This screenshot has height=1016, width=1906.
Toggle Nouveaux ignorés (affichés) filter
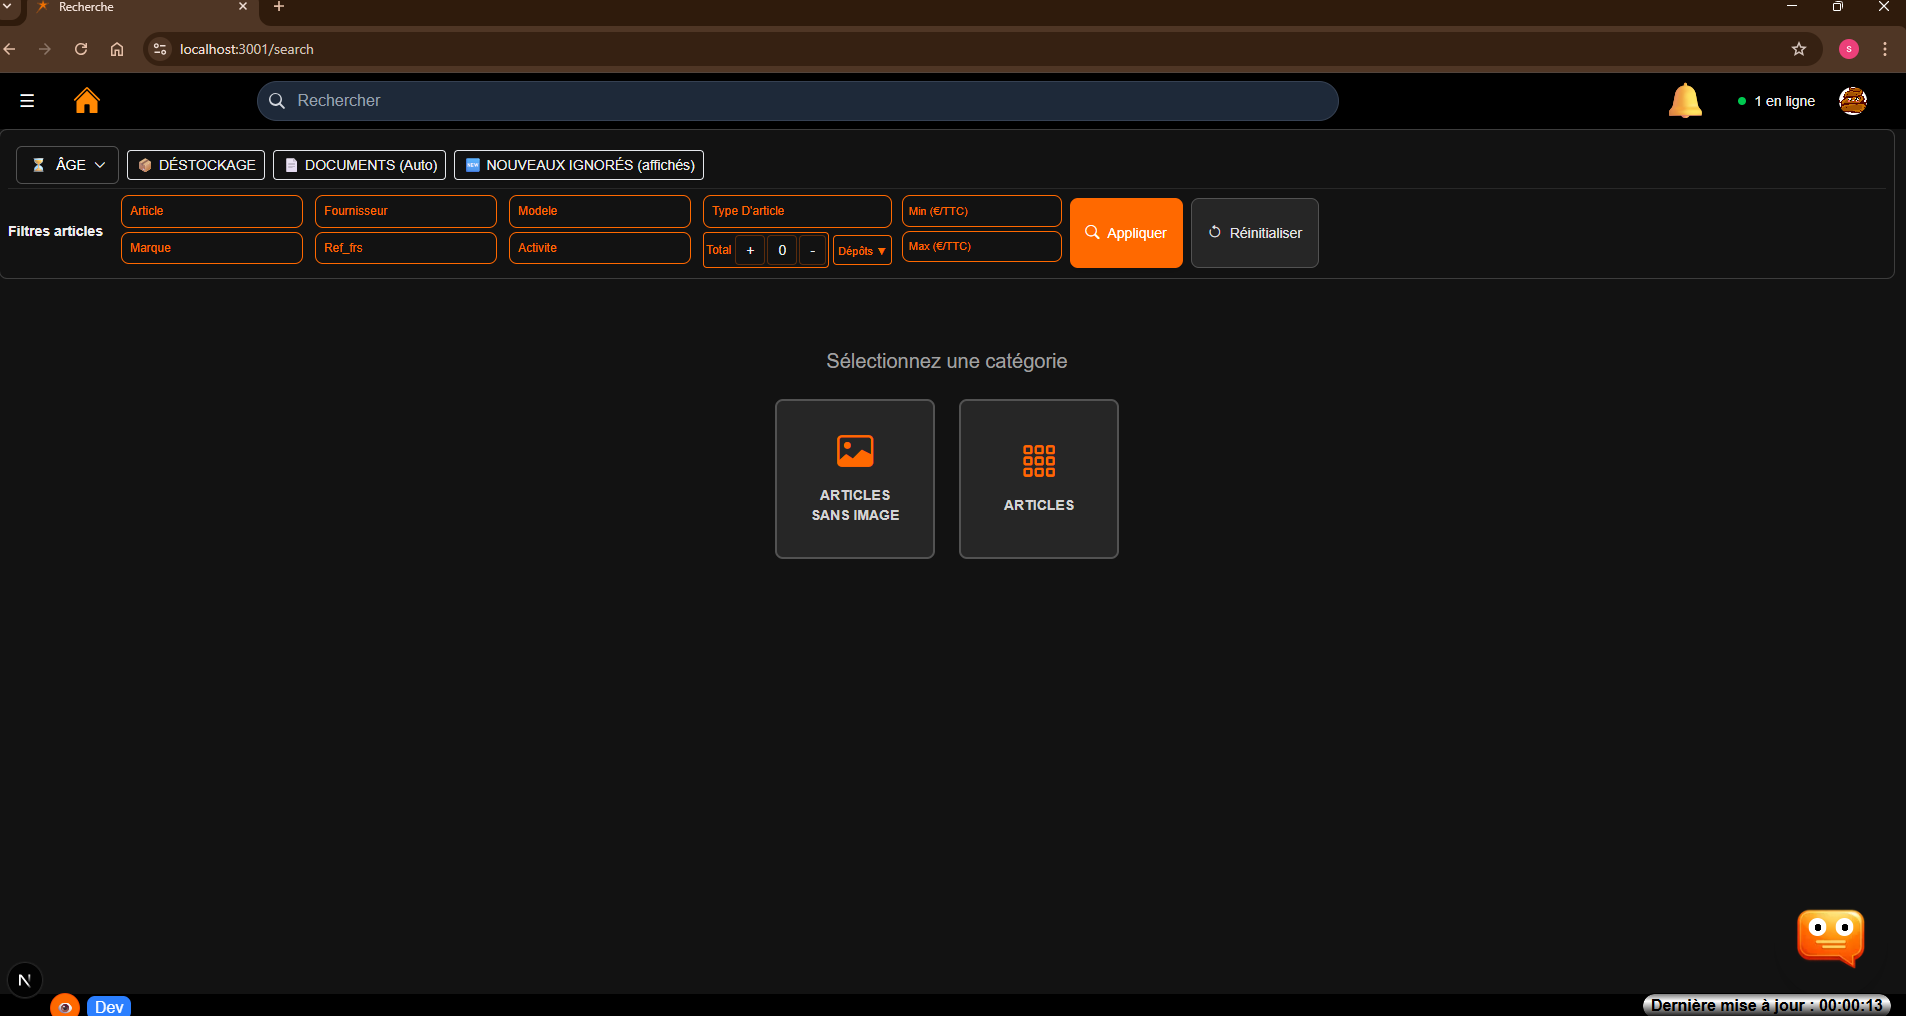[579, 165]
